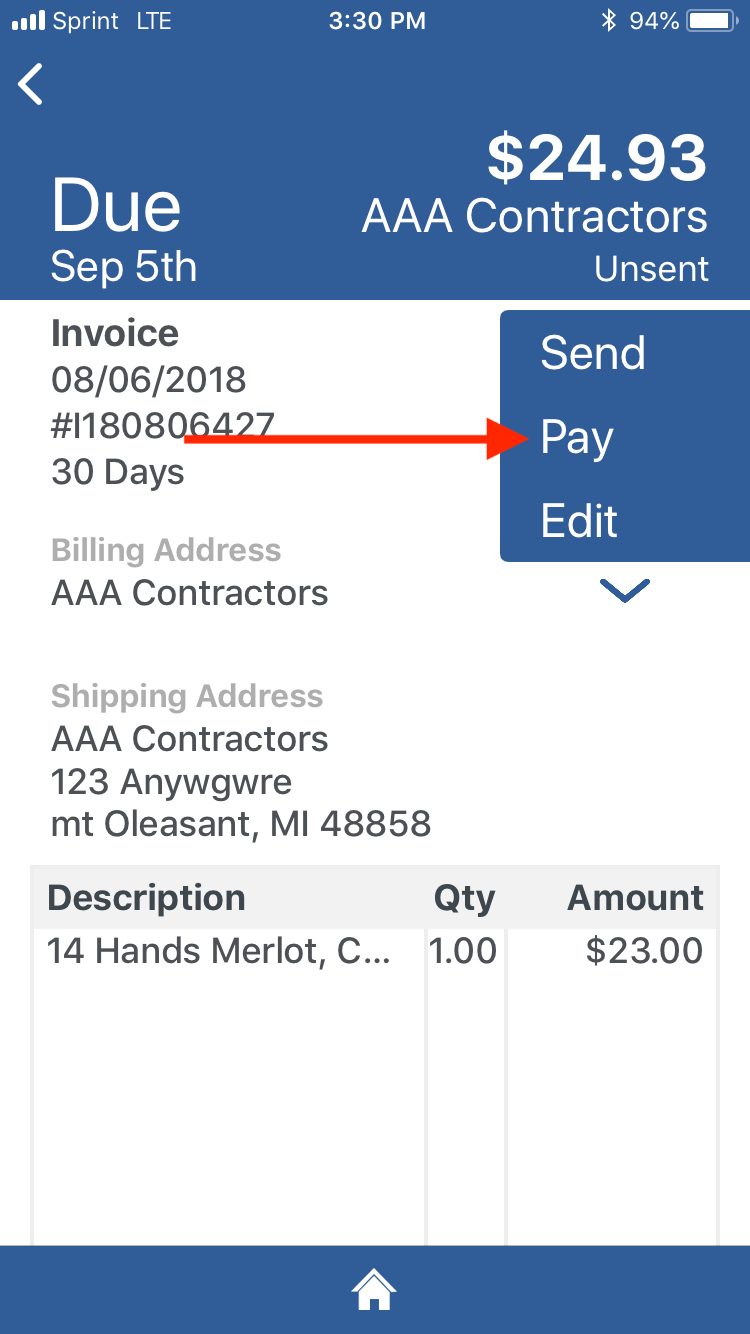Tap the Shipping Address section label

(187, 696)
